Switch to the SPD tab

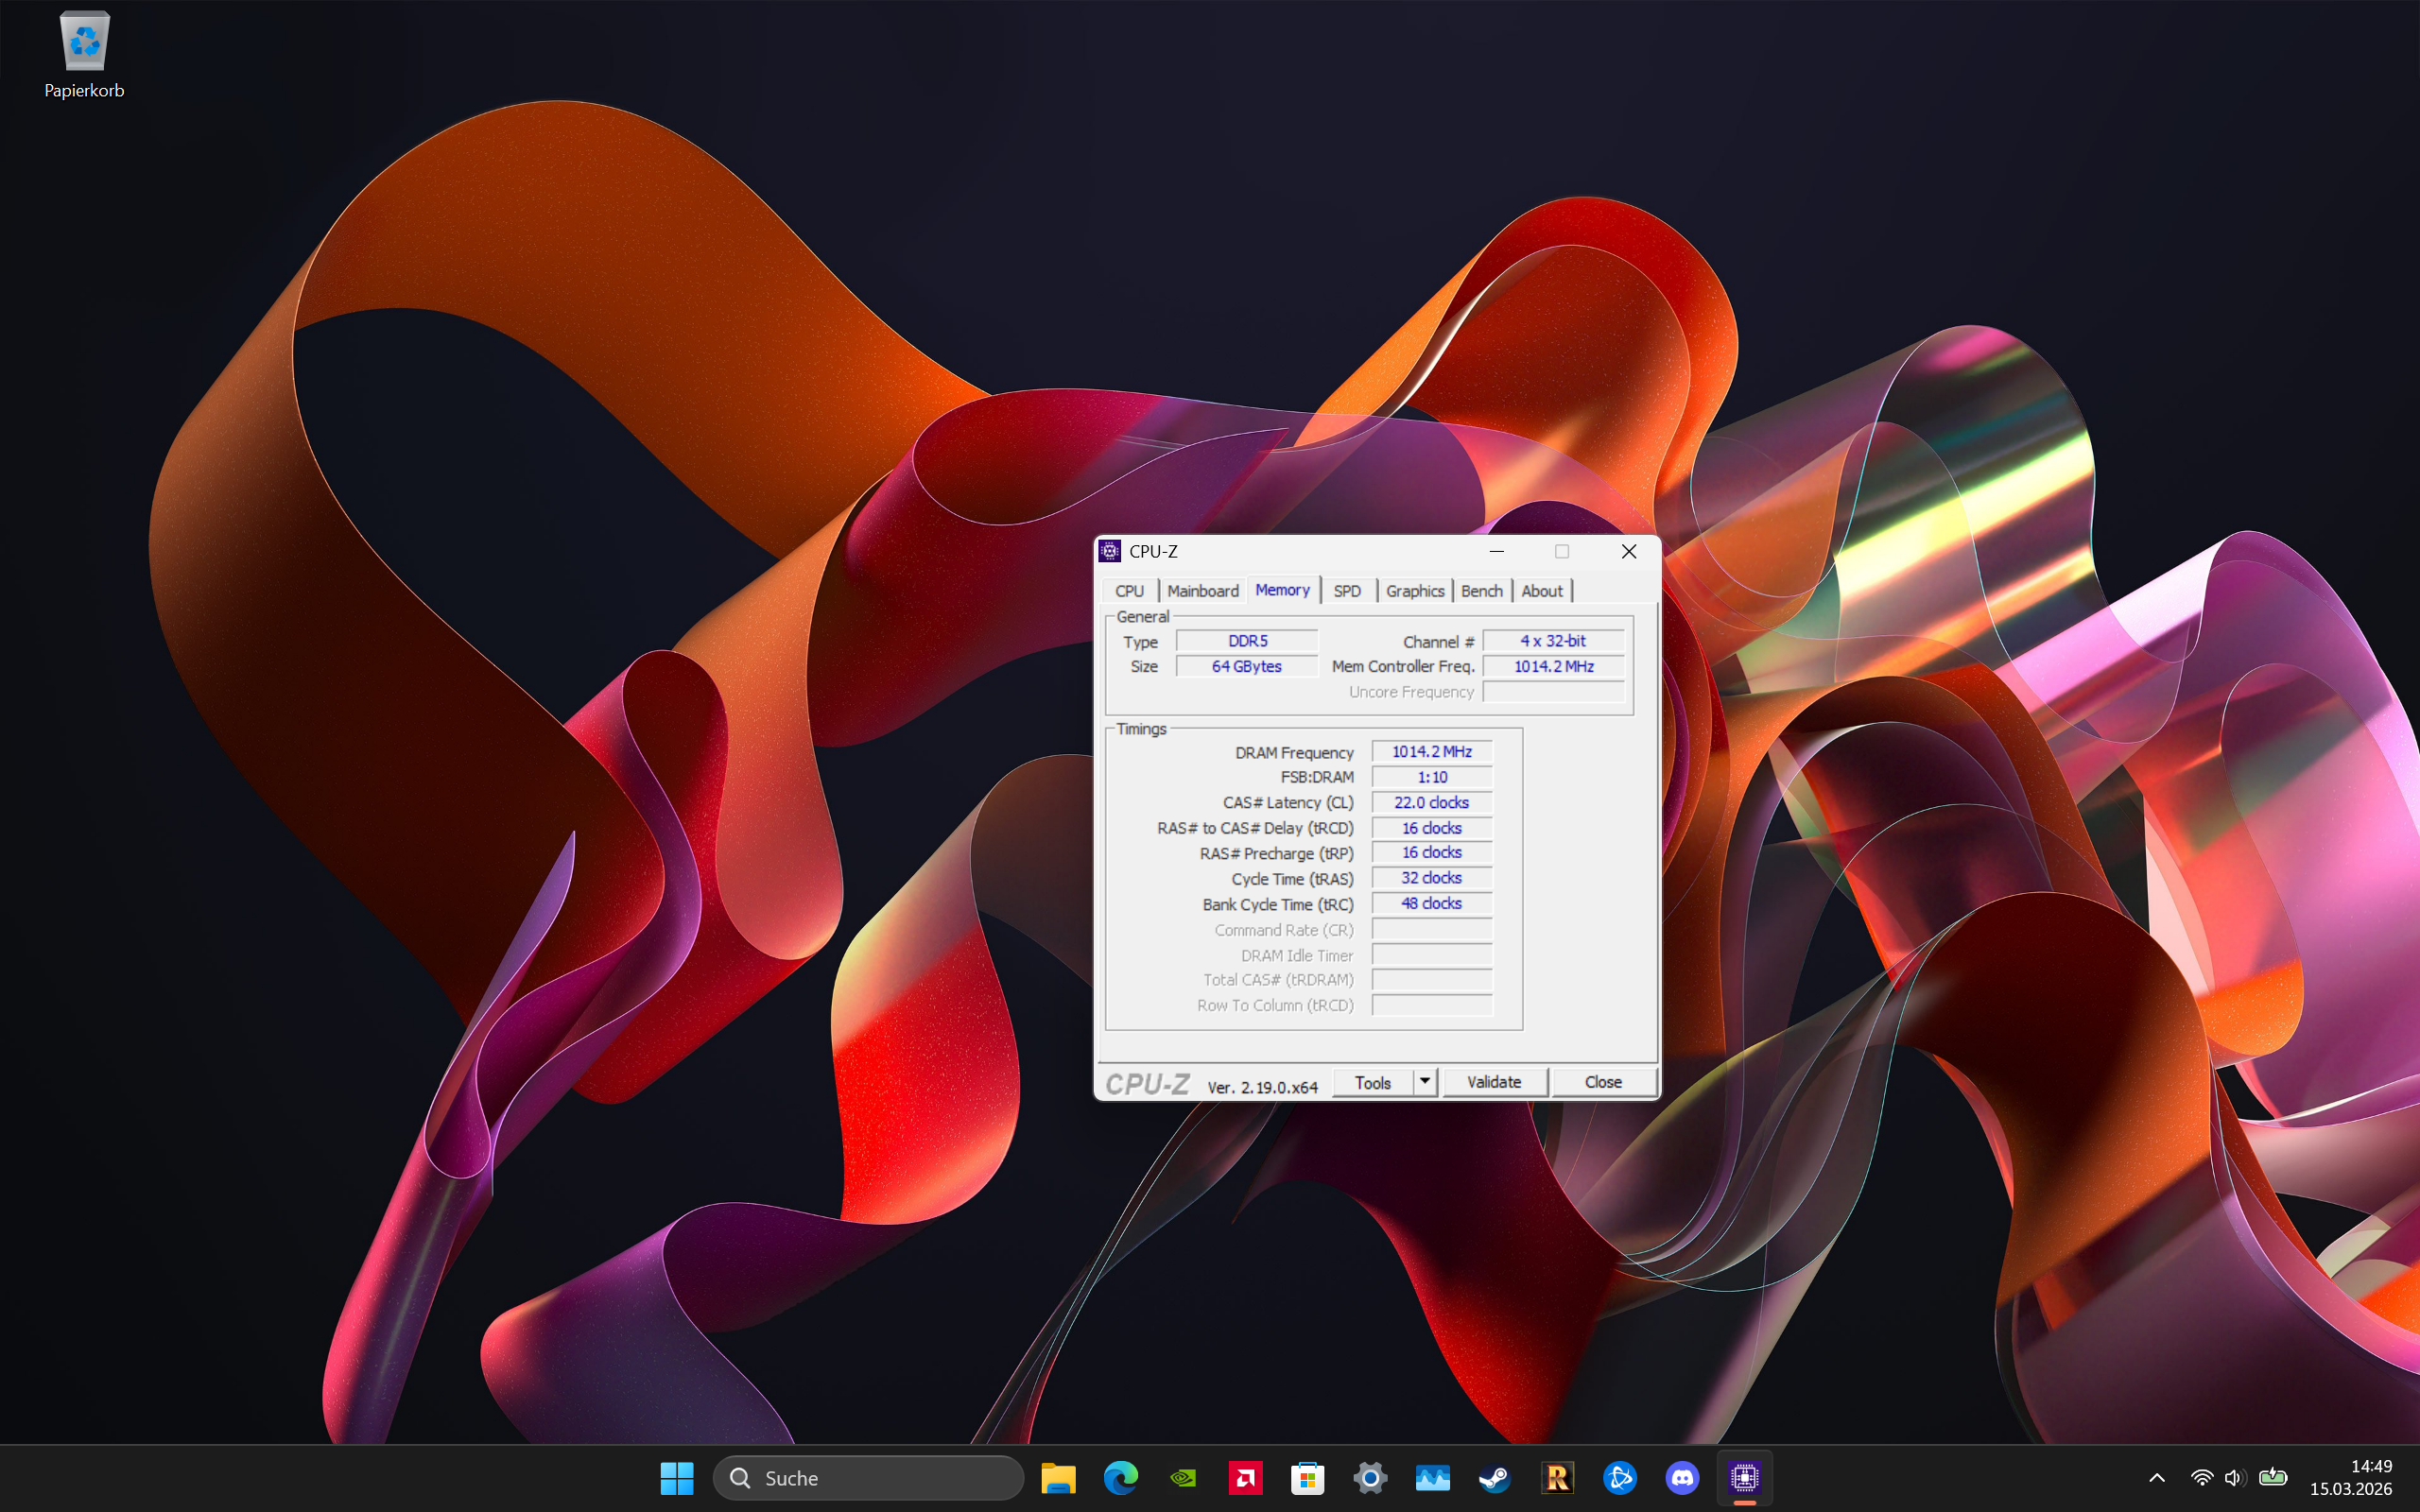[1347, 591]
